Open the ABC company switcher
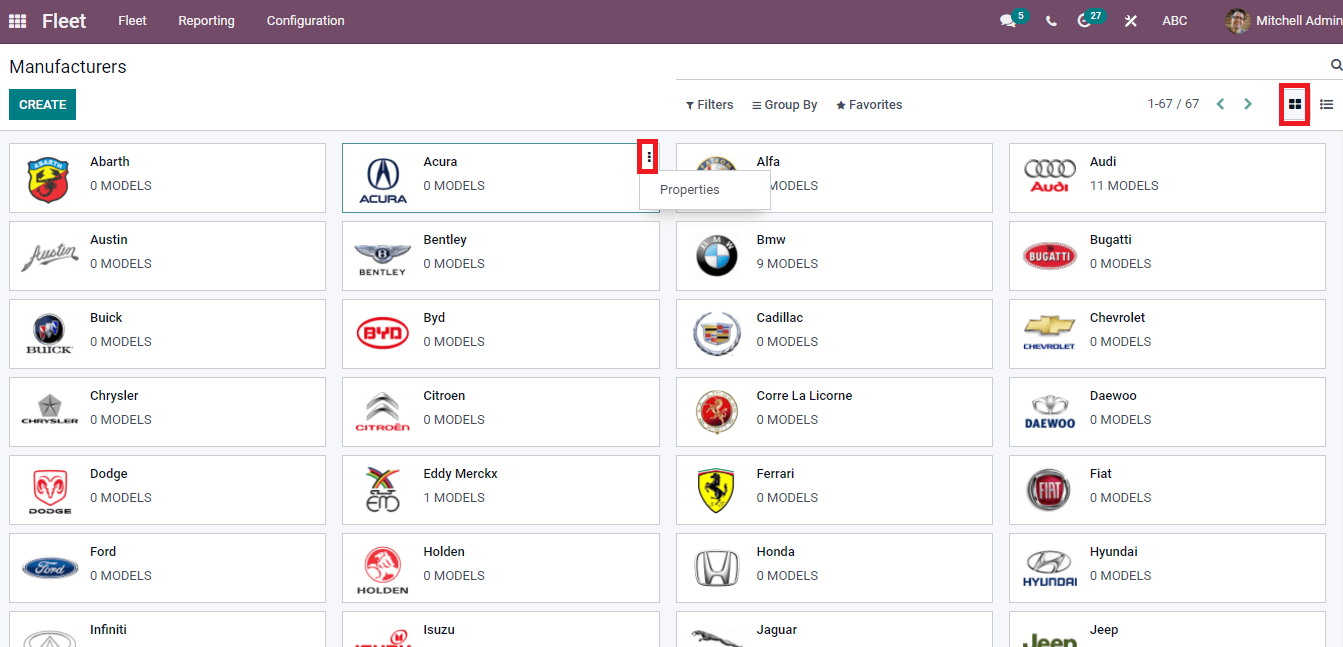Viewport: 1343px width, 647px height. 1175,21
